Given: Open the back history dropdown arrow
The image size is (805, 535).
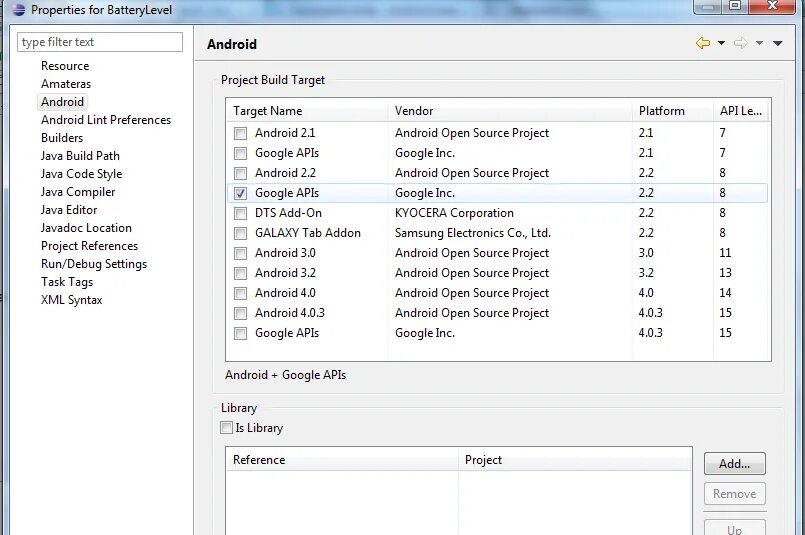Looking at the screenshot, I should coord(721,43).
